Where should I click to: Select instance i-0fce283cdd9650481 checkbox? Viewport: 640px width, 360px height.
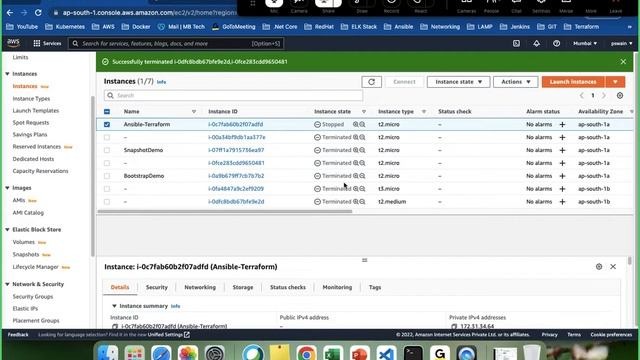(x=107, y=163)
